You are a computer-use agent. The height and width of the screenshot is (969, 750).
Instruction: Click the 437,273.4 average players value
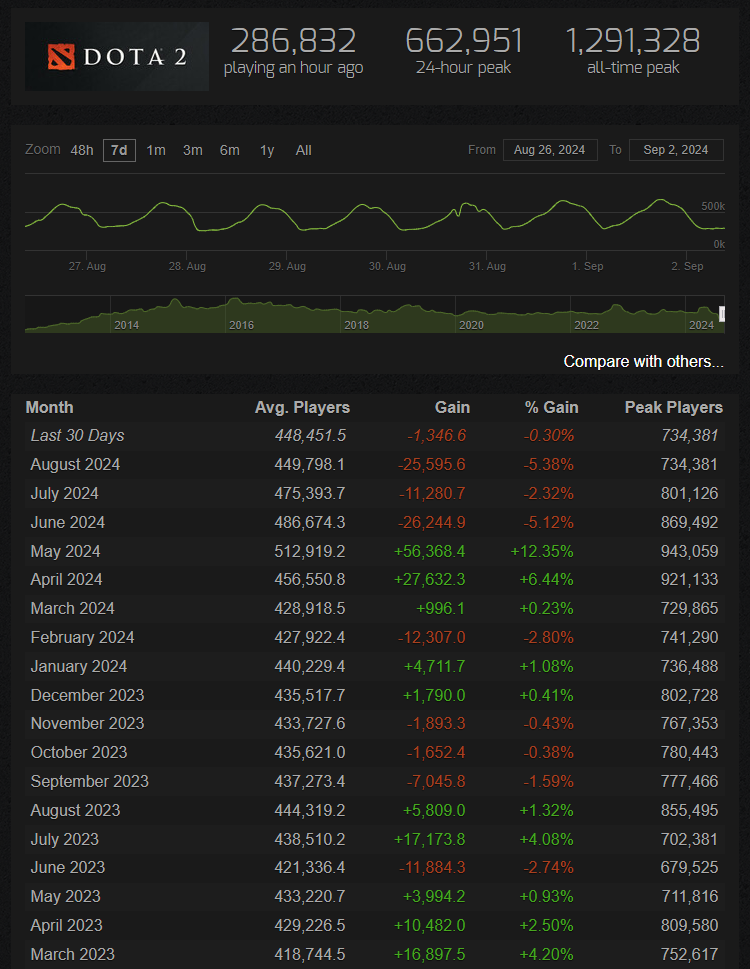click(310, 781)
